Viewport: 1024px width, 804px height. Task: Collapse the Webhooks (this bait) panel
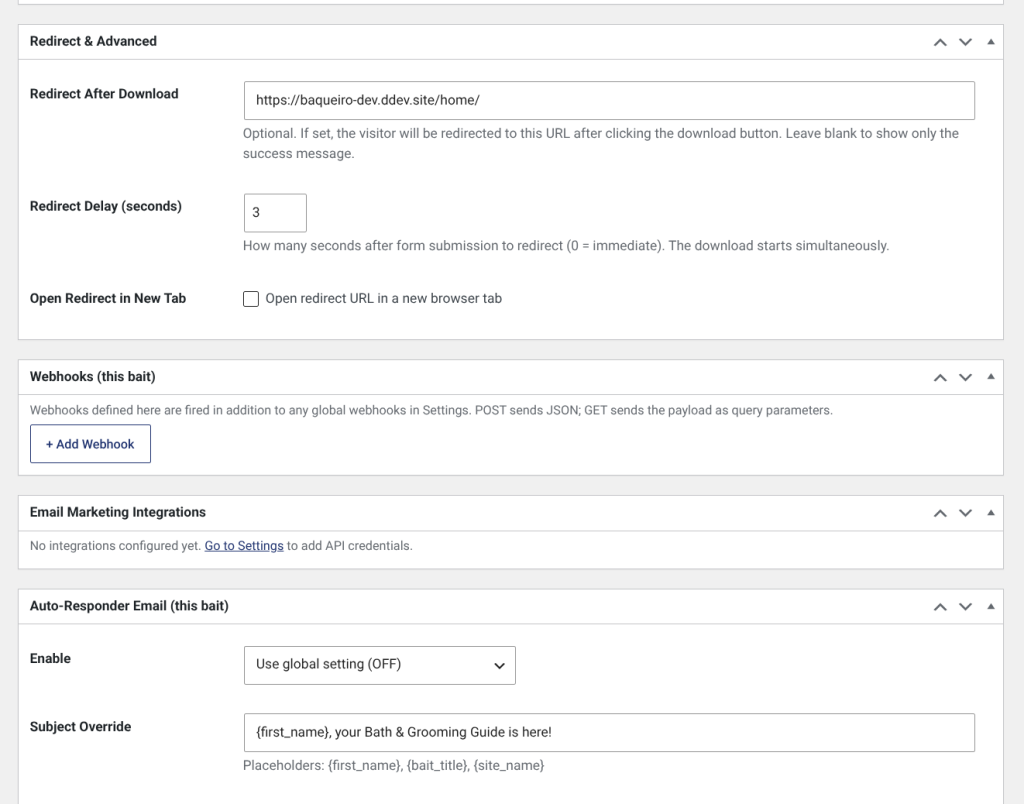991,377
